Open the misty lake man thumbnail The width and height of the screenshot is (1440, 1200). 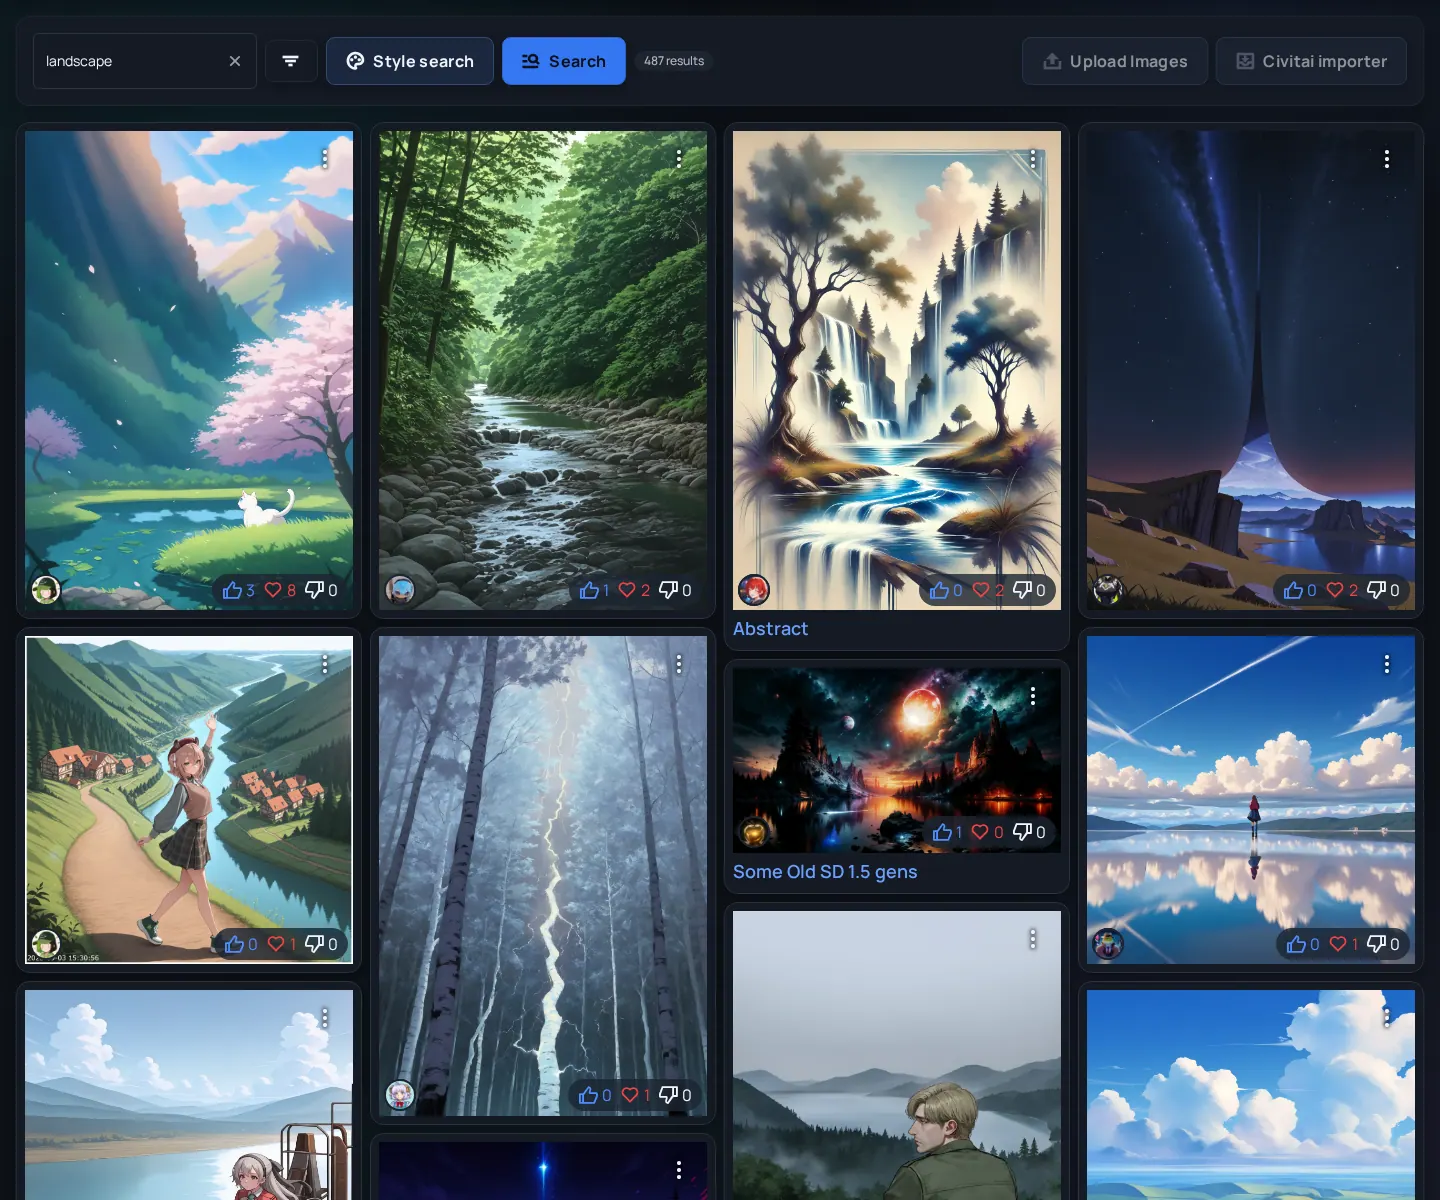pyautogui.click(x=897, y=1055)
